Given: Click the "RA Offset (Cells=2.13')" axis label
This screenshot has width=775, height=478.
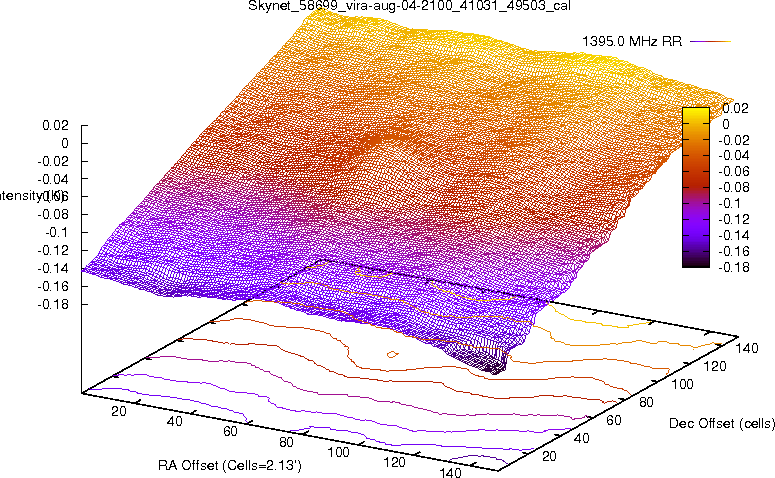Looking at the screenshot, I should point(230,465).
